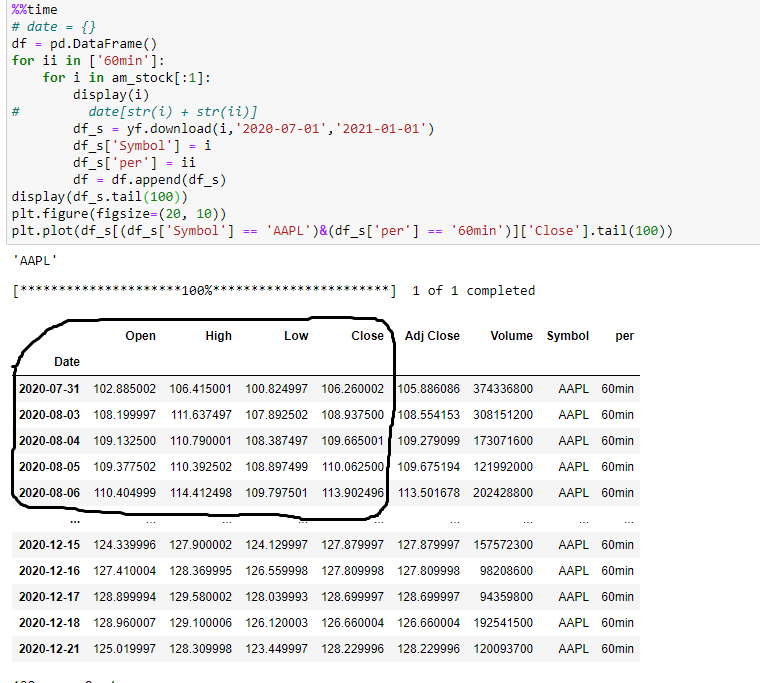Click Volume value 202428800
Viewport: 760px width, 683px height.
[503, 493]
